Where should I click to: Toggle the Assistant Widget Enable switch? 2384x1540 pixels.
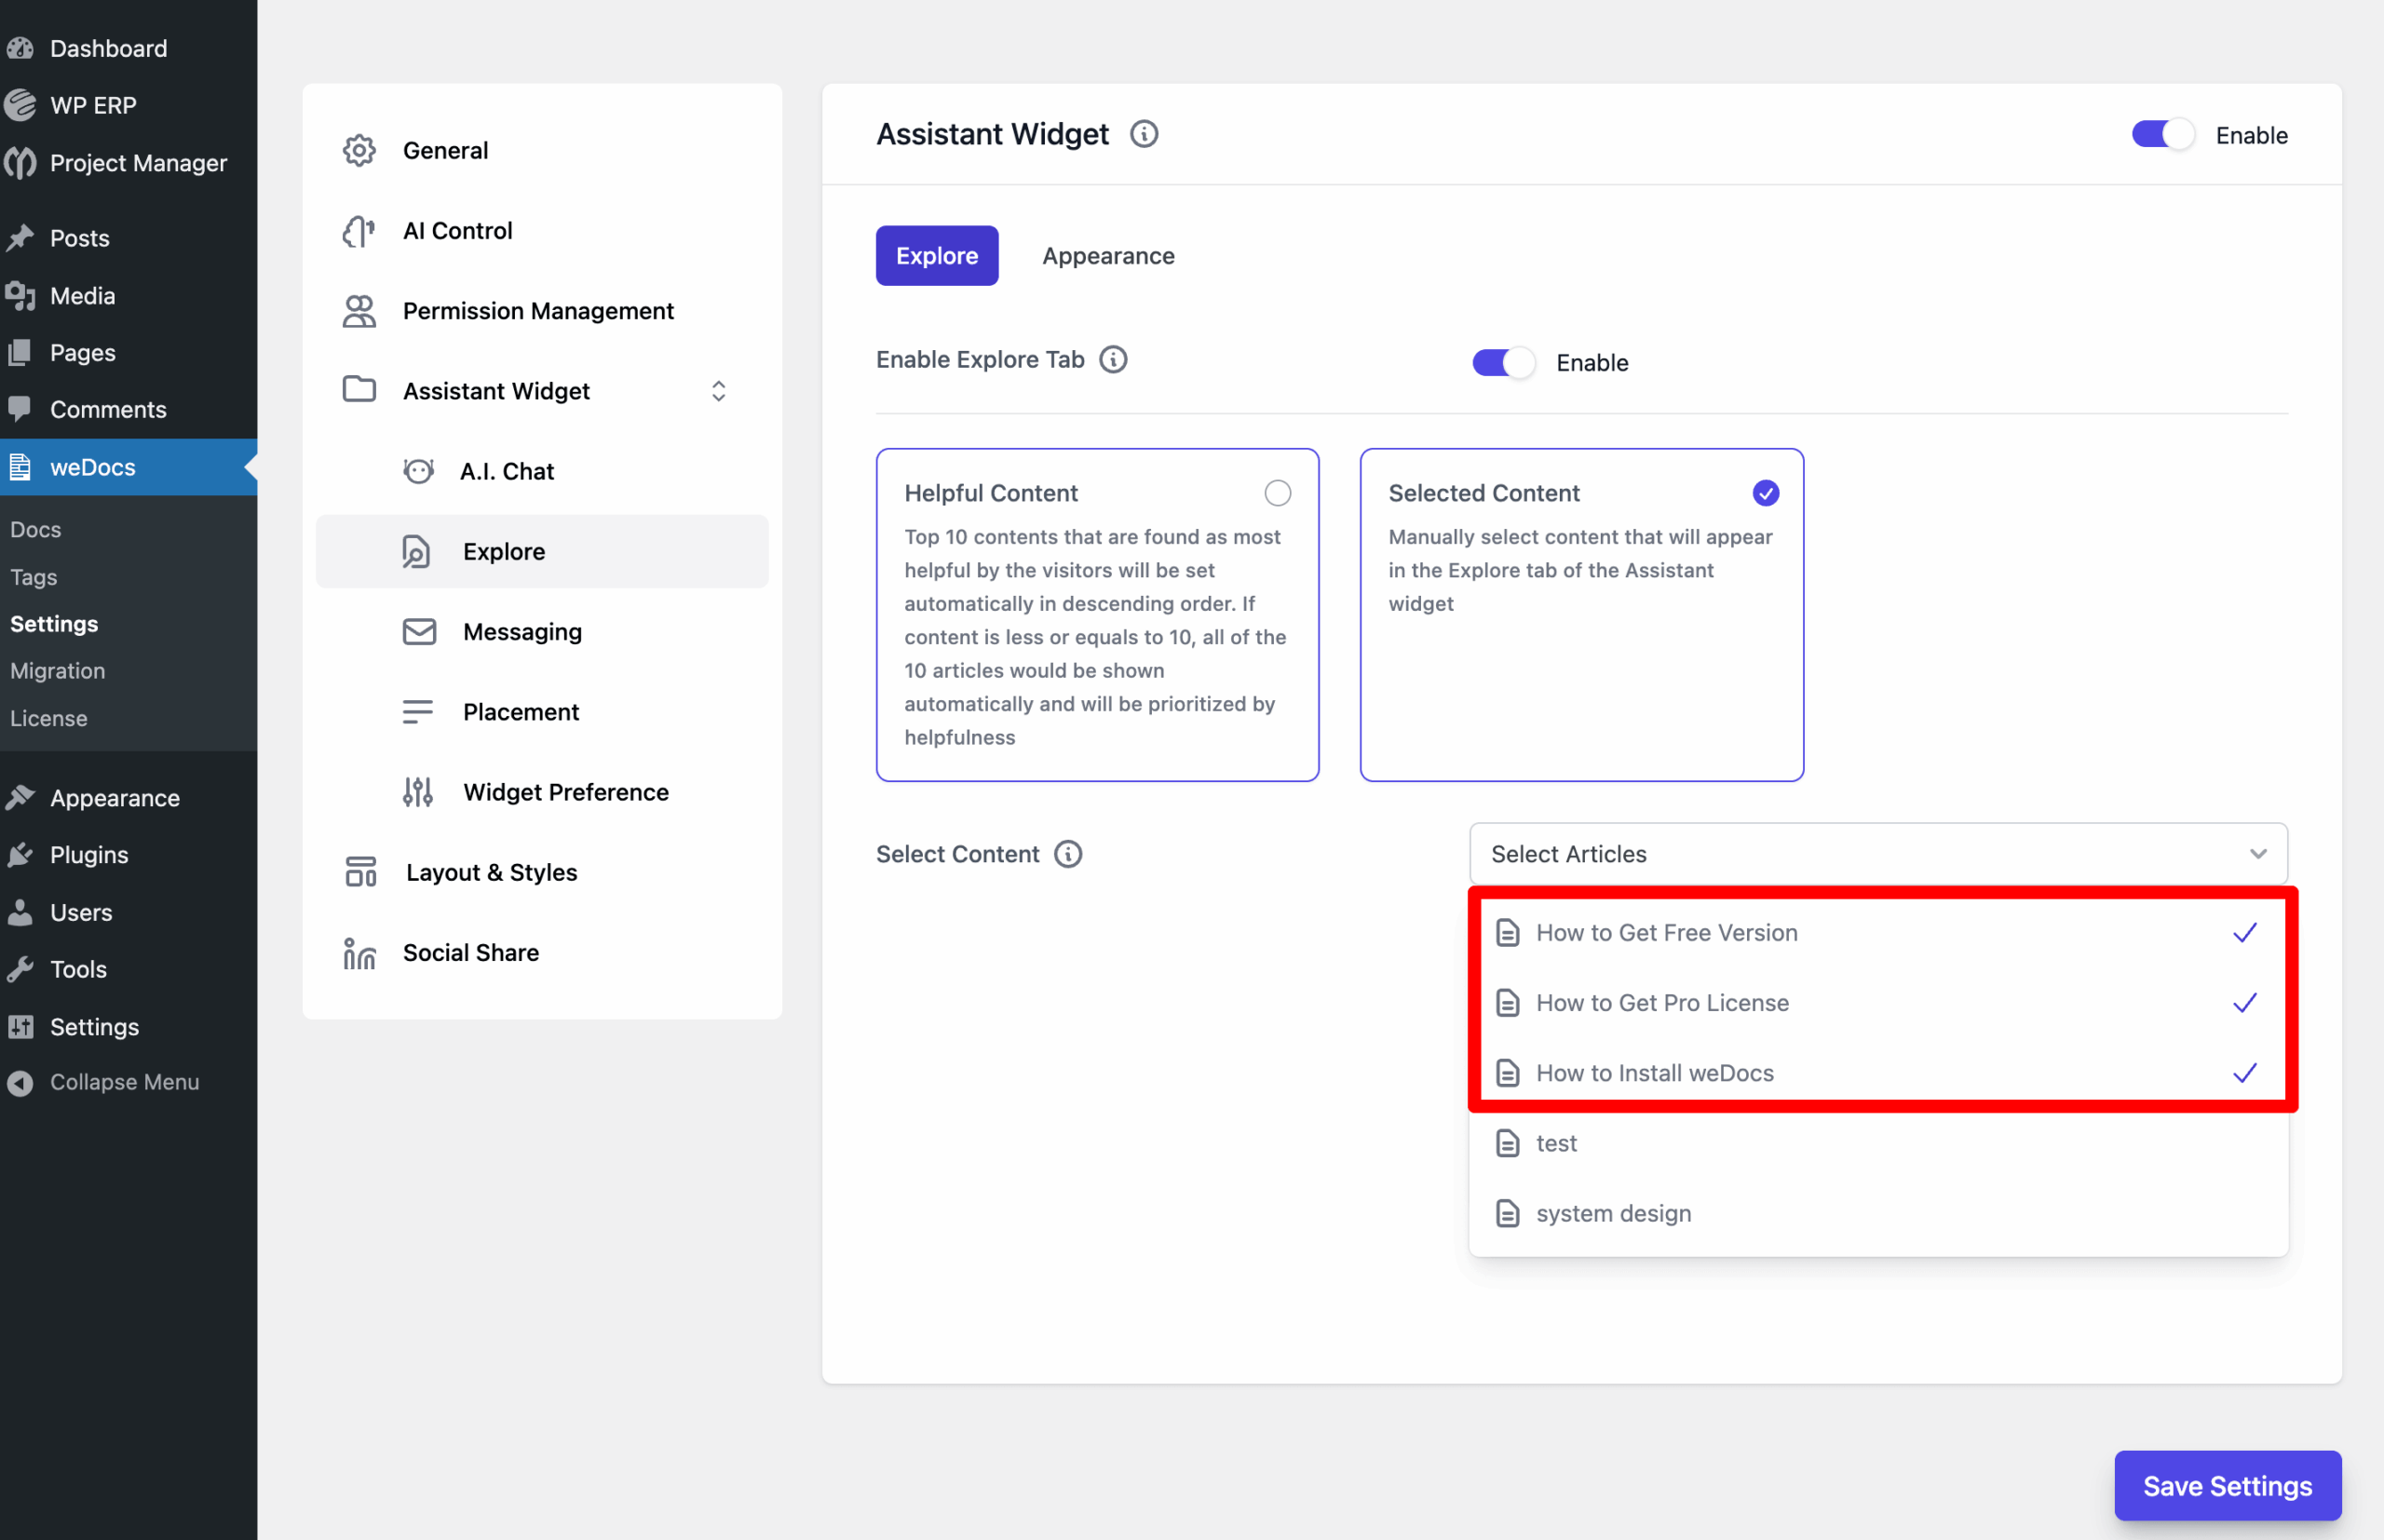click(x=2162, y=135)
